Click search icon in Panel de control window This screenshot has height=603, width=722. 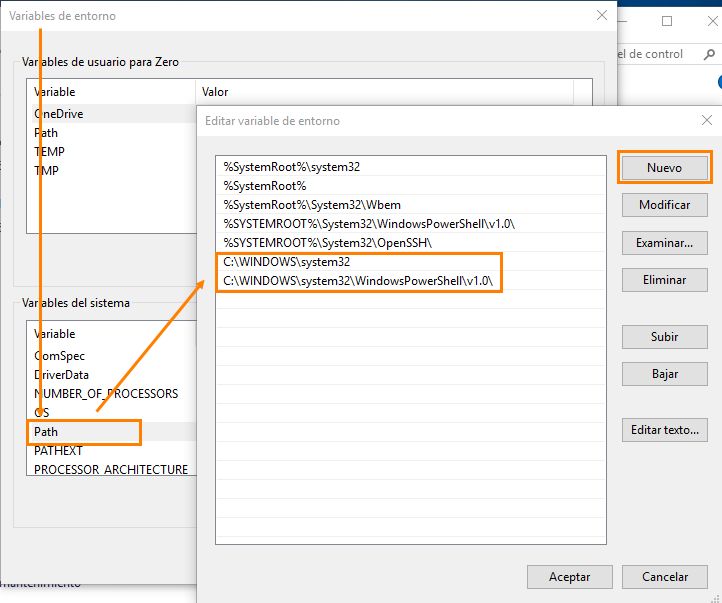pyautogui.click(x=710, y=54)
